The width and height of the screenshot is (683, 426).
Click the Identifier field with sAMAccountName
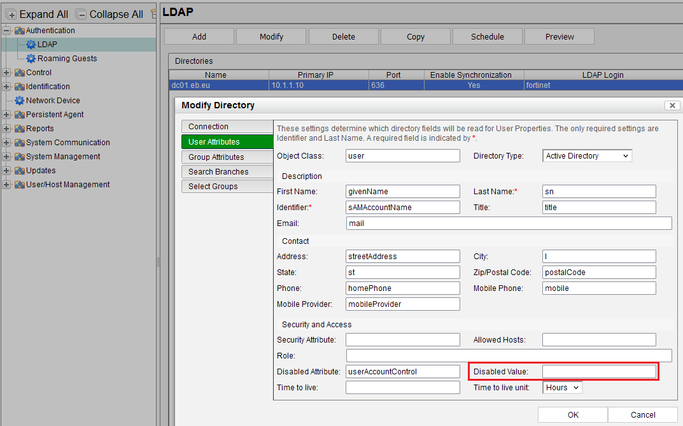click(x=402, y=207)
